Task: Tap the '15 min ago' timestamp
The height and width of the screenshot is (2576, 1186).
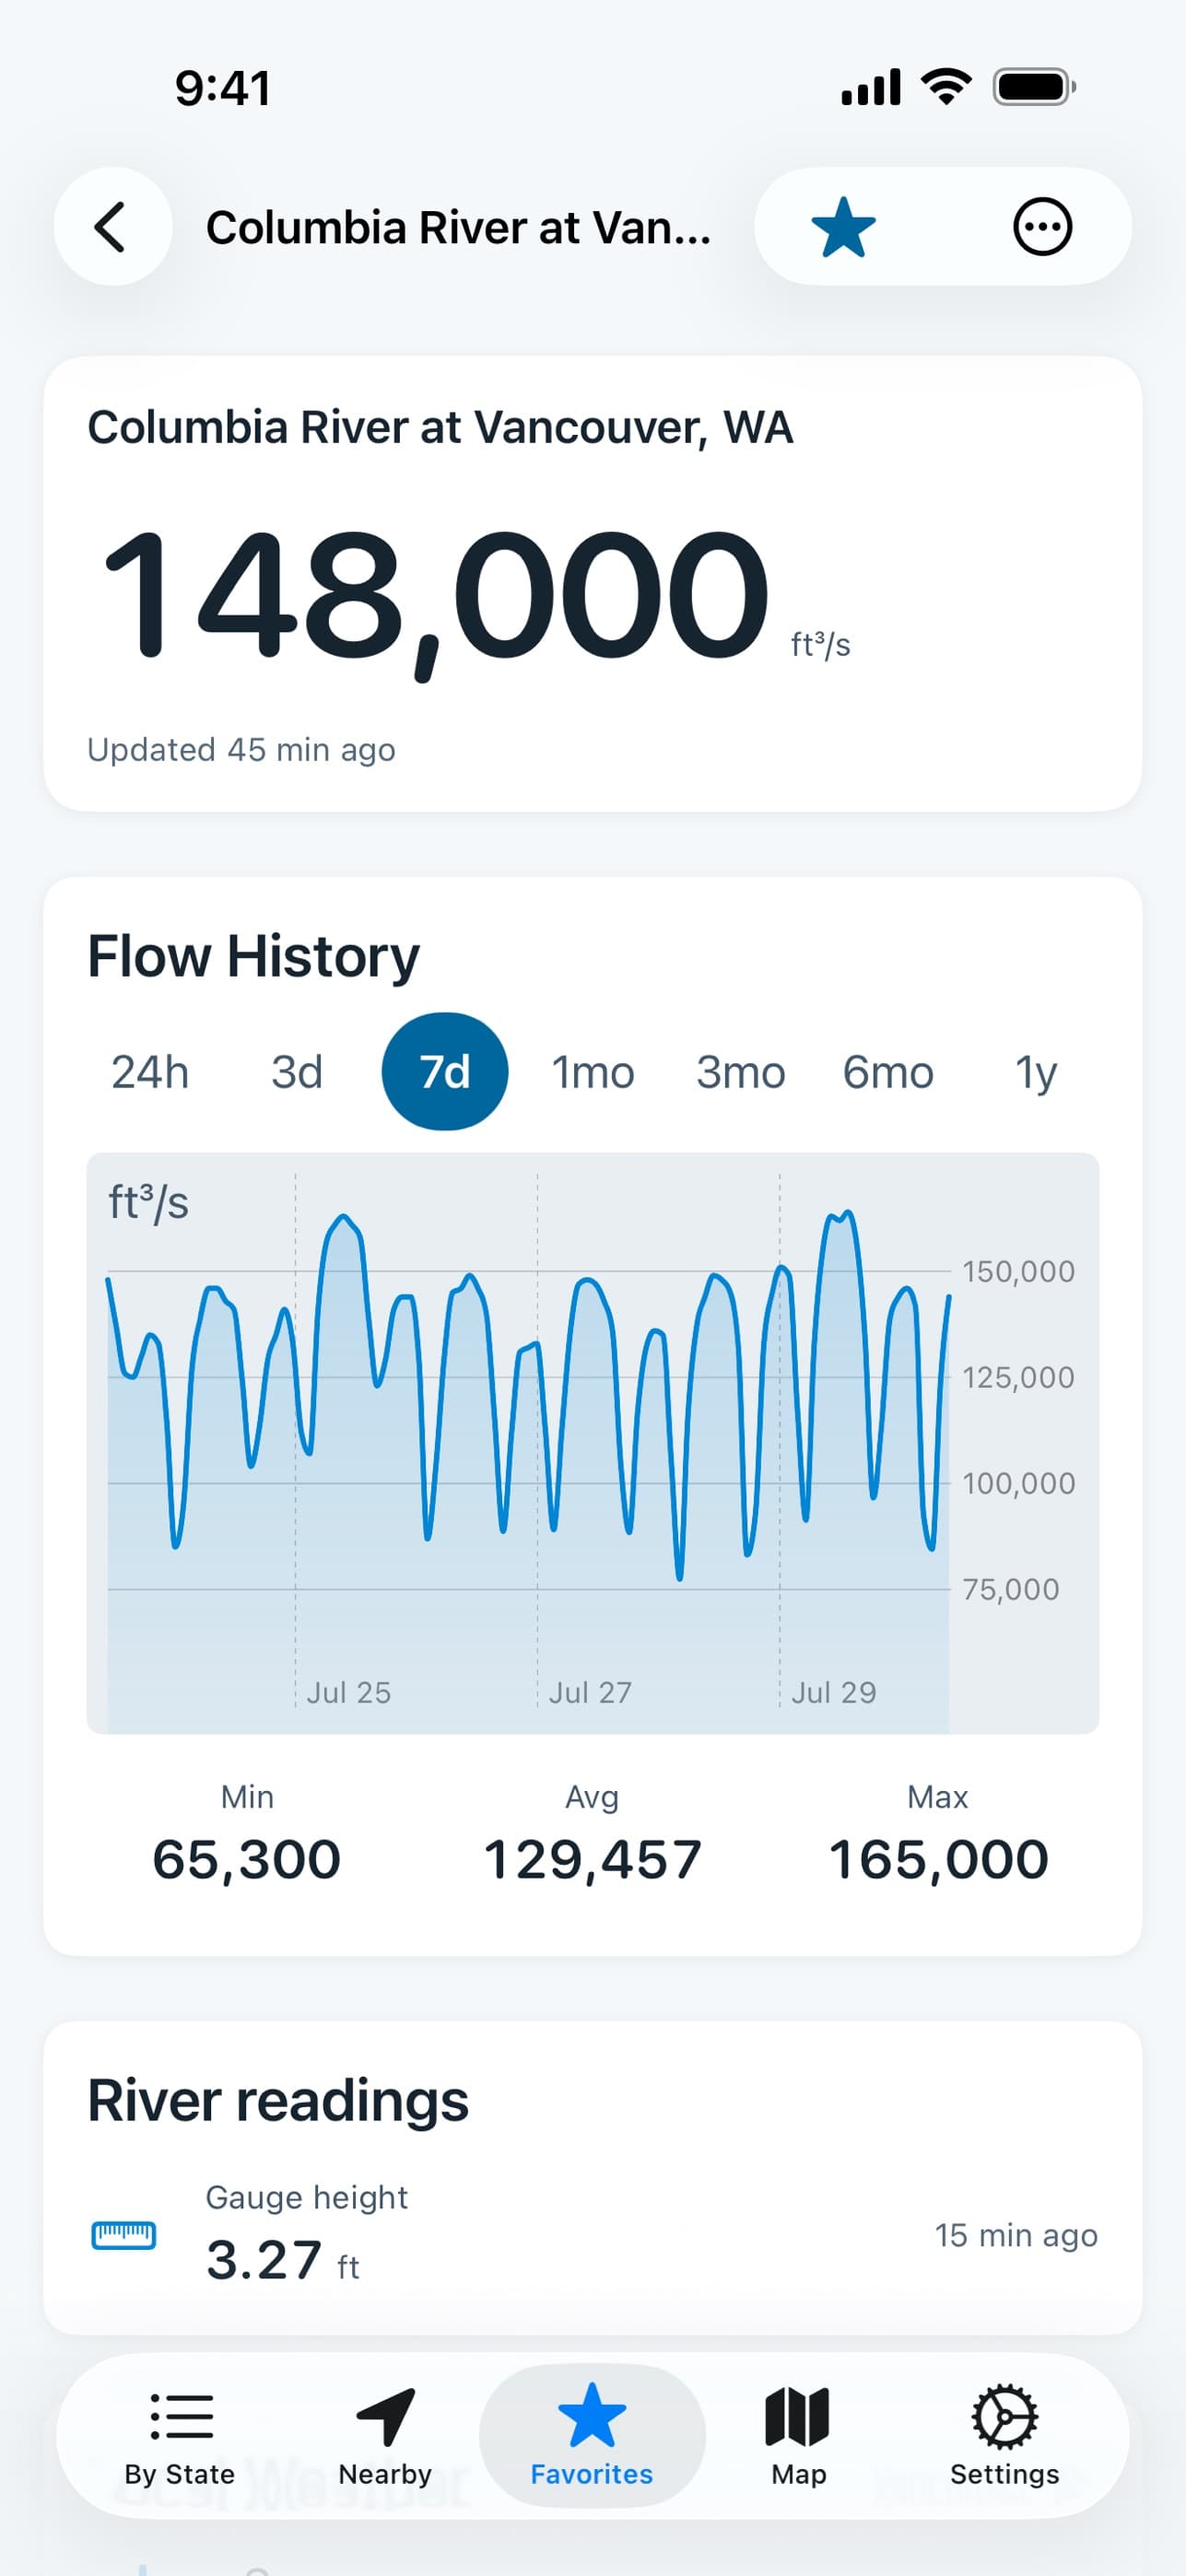Action: click(1016, 2235)
